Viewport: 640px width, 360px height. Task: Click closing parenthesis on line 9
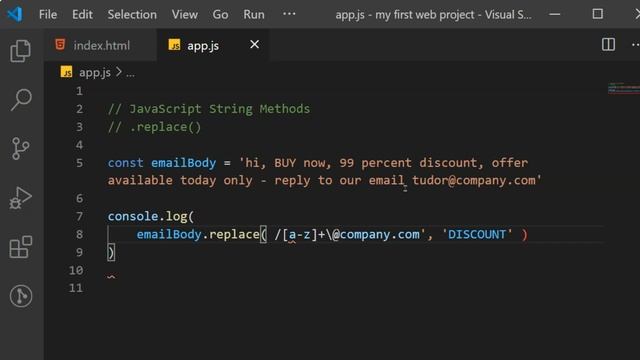[x=111, y=252]
